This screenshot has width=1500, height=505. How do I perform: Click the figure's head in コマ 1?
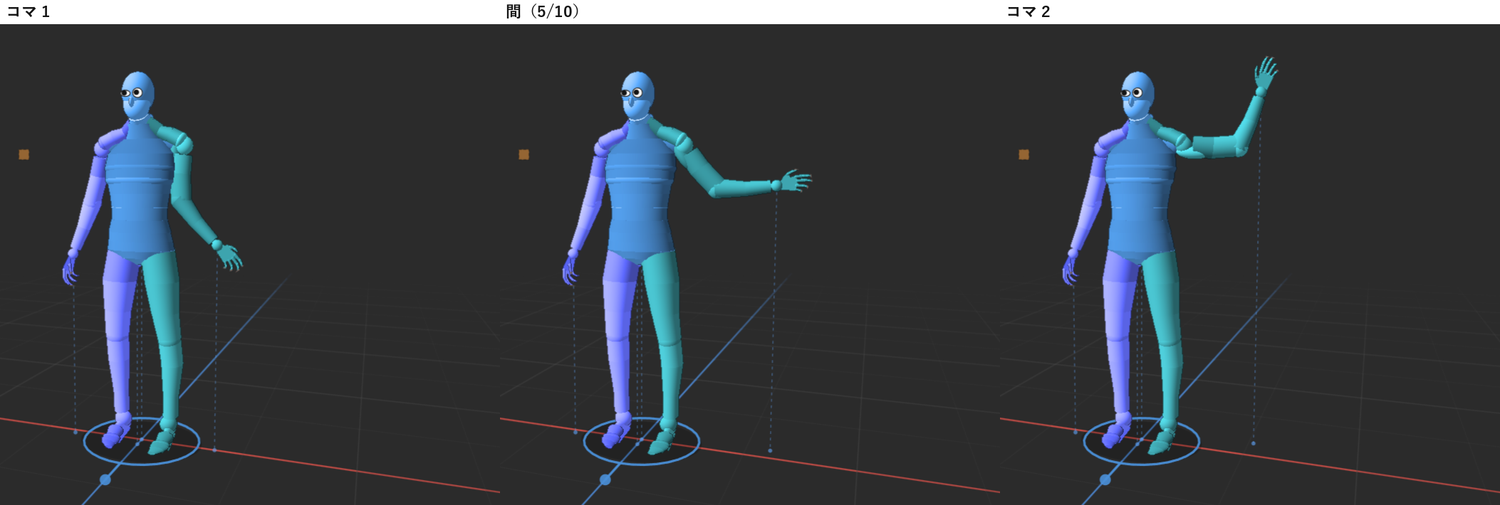click(x=138, y=95)
